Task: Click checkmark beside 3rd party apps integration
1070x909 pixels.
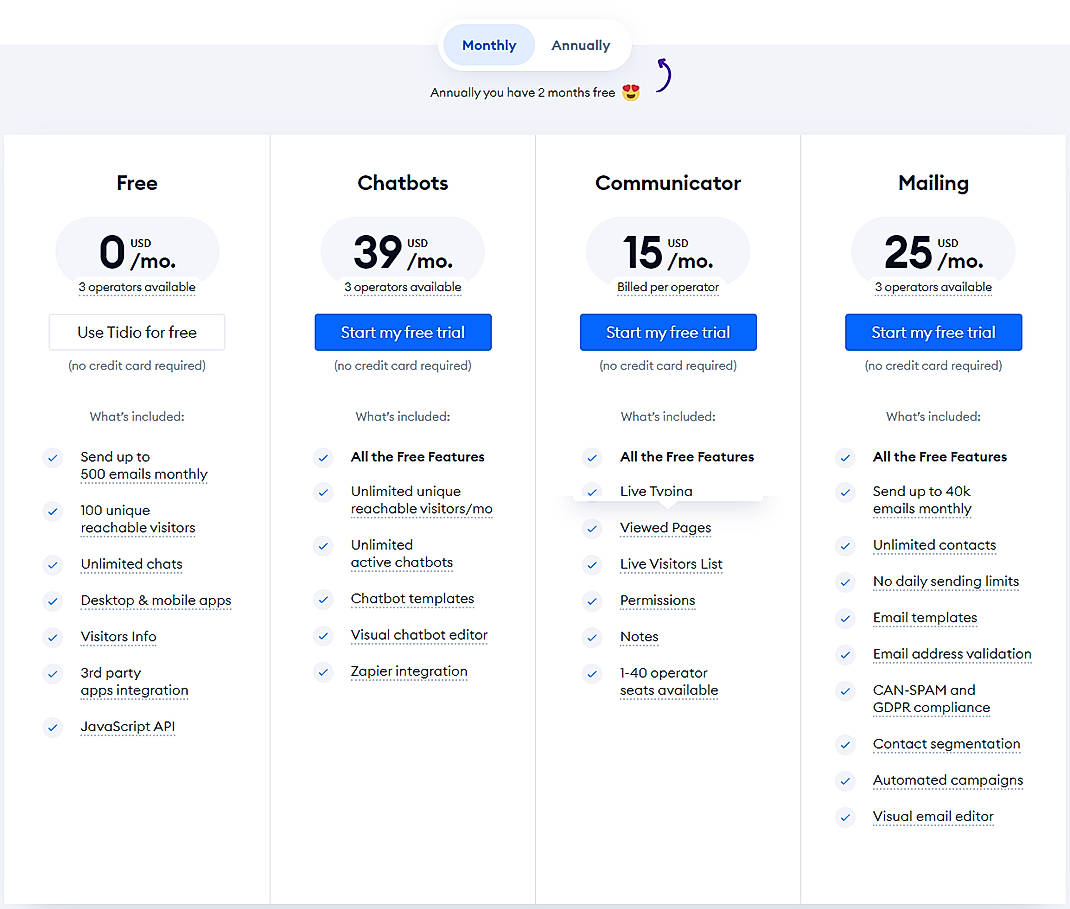Action: pos(53,674)
